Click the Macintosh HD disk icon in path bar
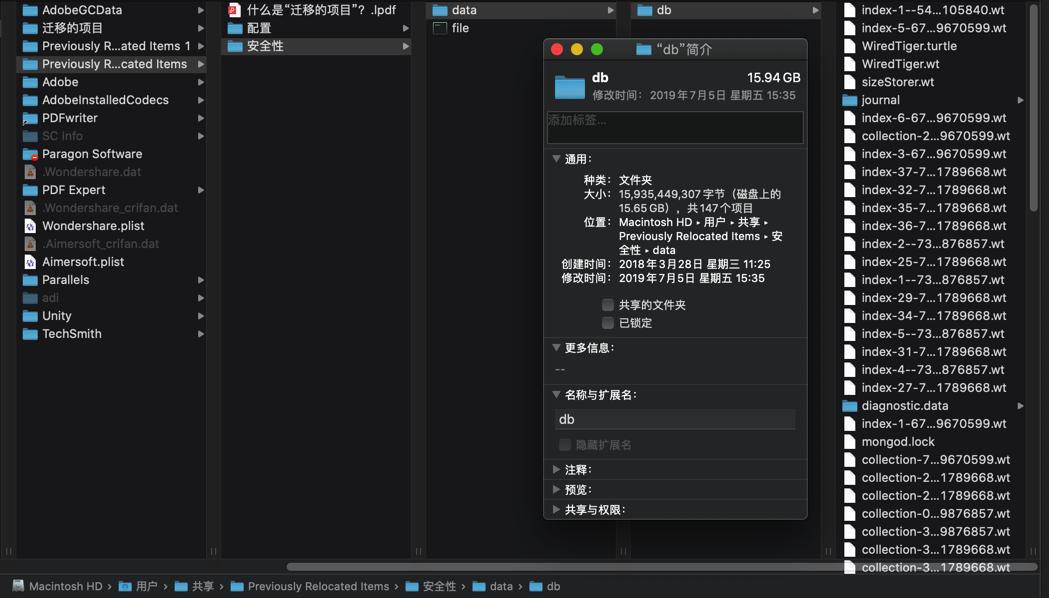This screenshot has width=1049, height=598. pos(18,586)
